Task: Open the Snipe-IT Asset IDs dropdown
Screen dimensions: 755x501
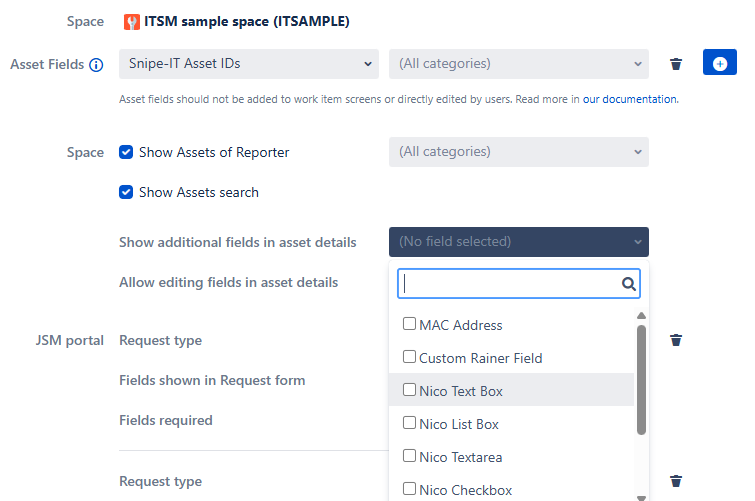Action: [248, 64]
